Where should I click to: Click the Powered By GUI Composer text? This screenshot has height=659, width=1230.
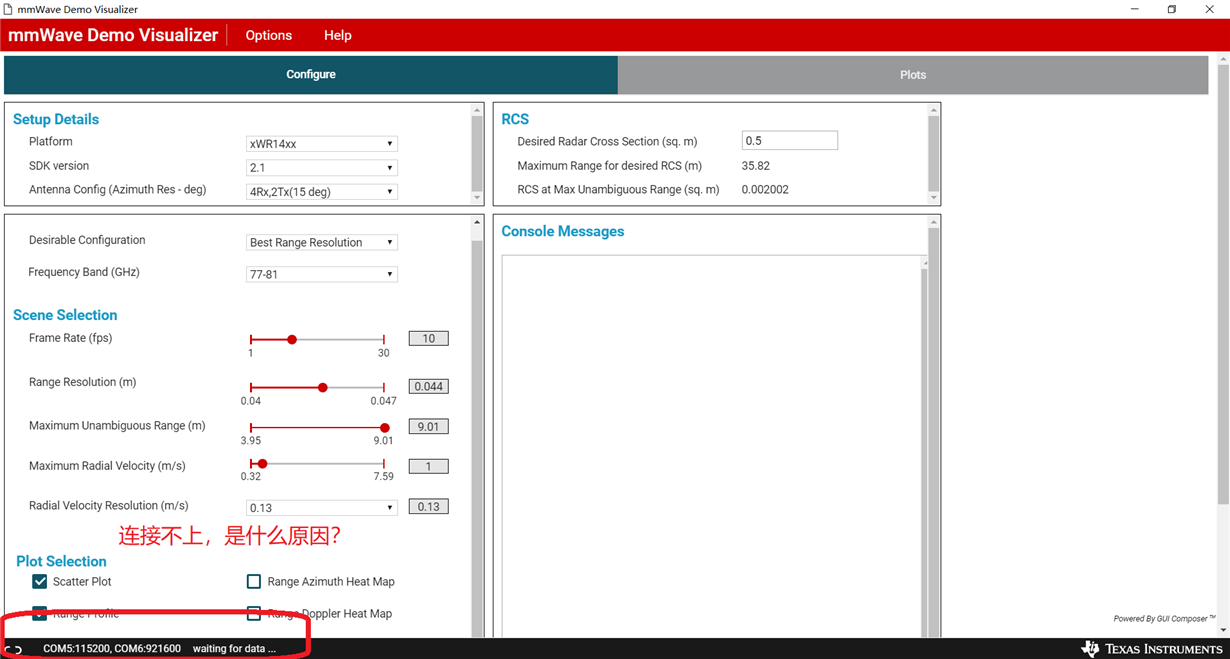pos(1165,619)
